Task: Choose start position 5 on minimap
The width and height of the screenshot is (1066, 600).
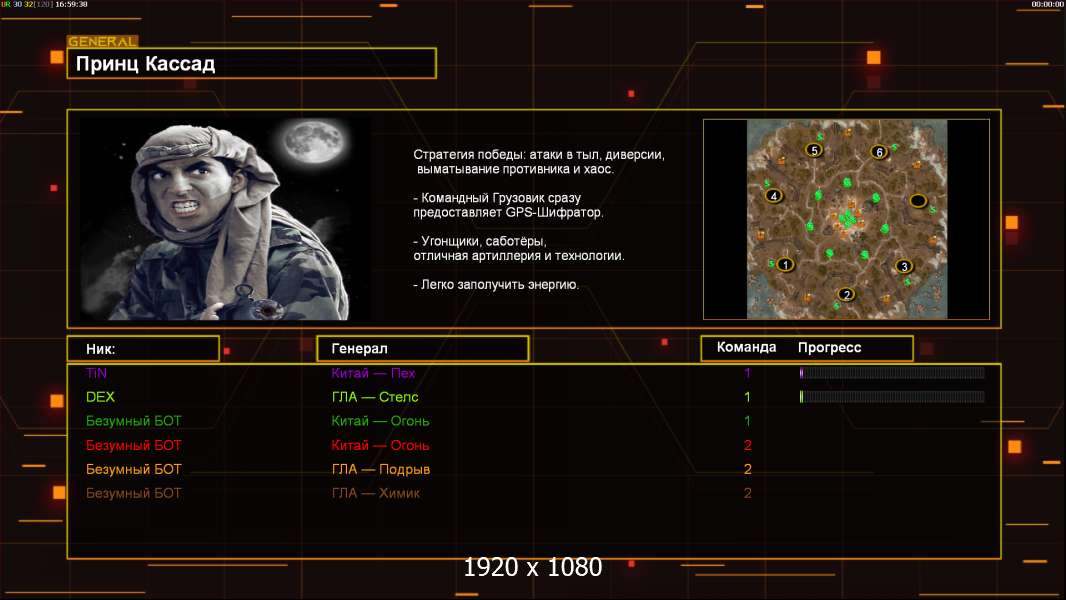Action: click(814, 150)
